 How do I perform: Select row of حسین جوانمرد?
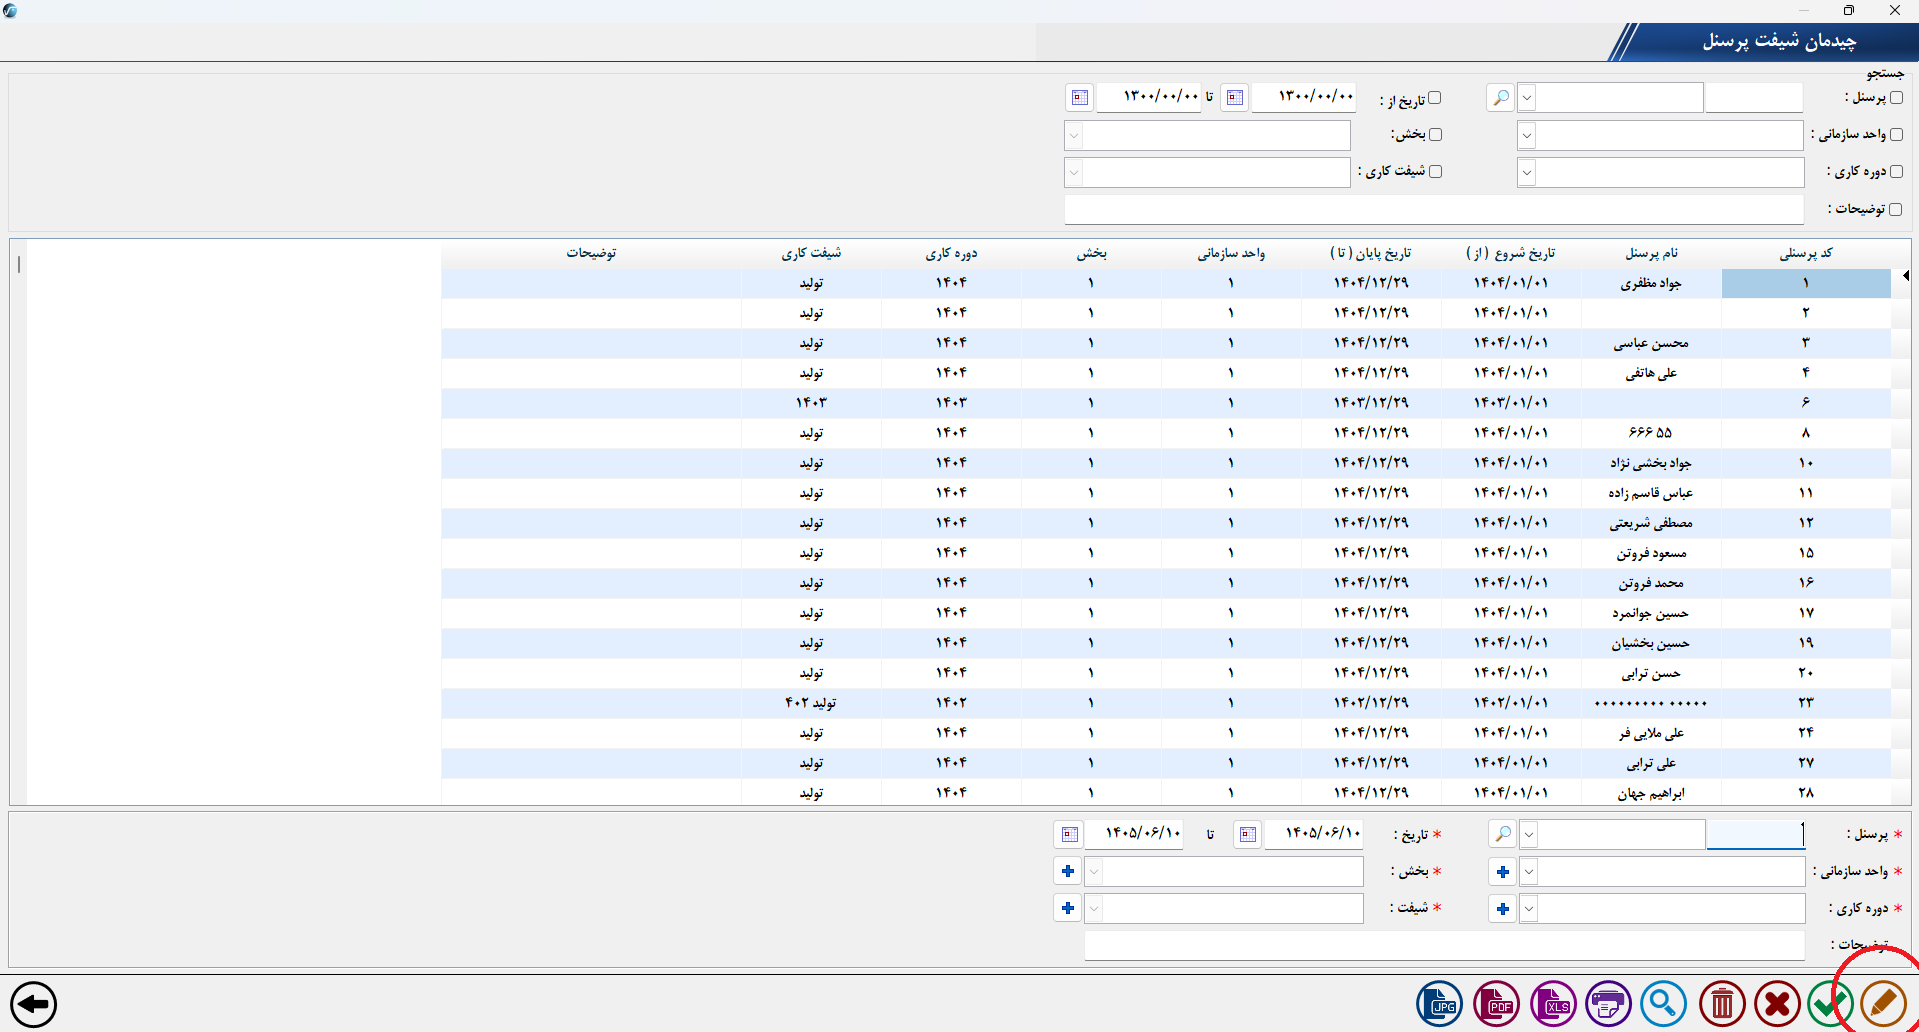[x=1166, y=613]
